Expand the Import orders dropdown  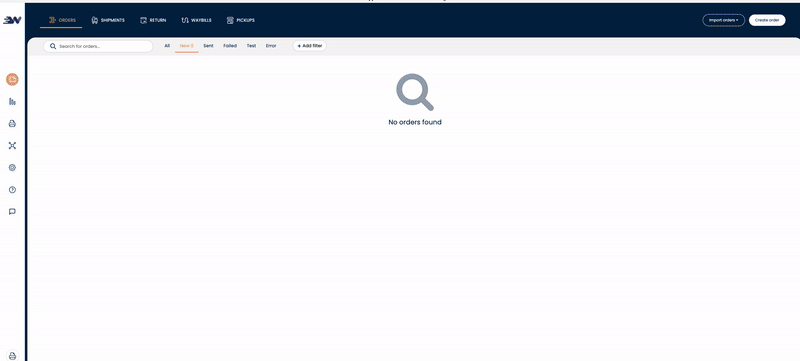click(x=723, y=20)
